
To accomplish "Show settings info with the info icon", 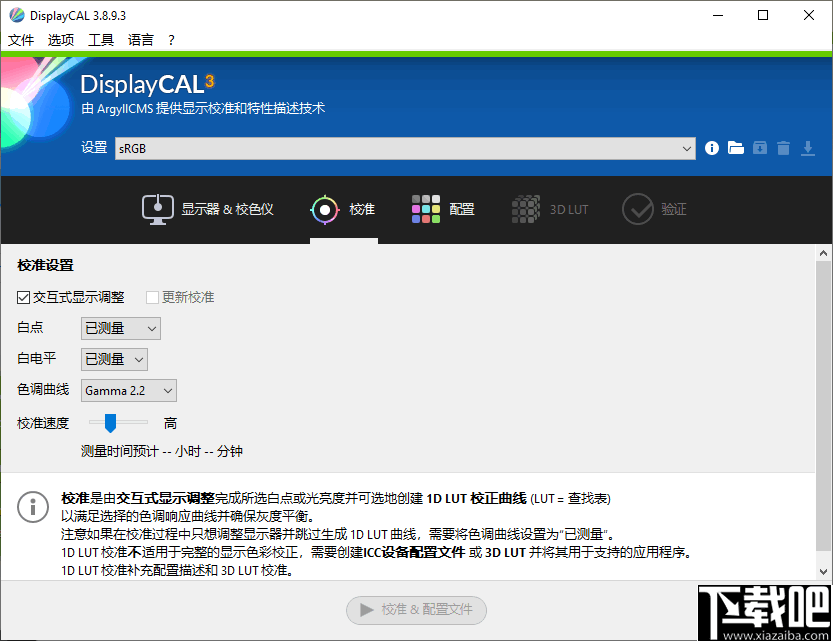I will pos(711,147).
